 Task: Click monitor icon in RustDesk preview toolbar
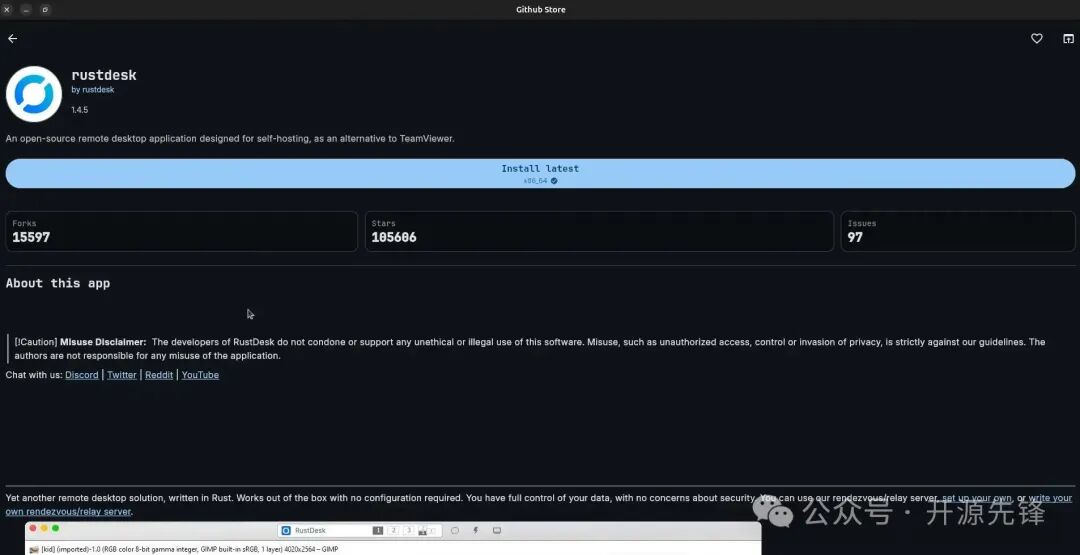pyautogui.click(x=497, y=530)
